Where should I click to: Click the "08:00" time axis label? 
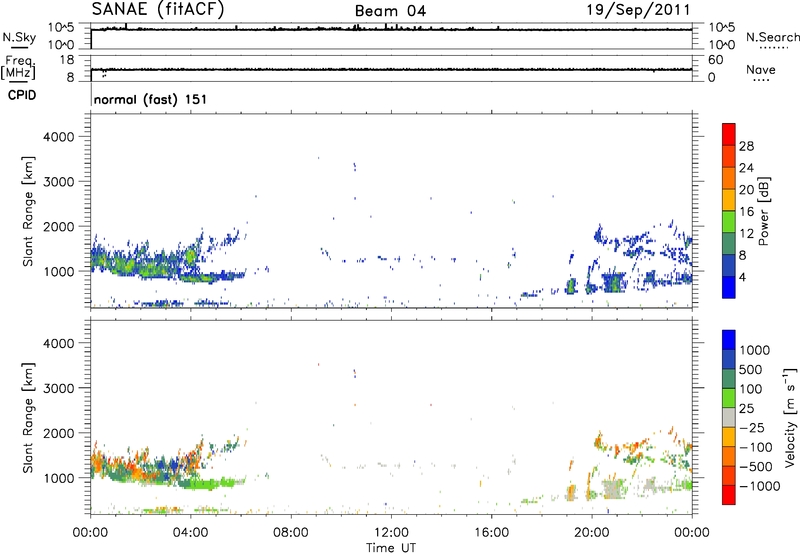[291, 533]
